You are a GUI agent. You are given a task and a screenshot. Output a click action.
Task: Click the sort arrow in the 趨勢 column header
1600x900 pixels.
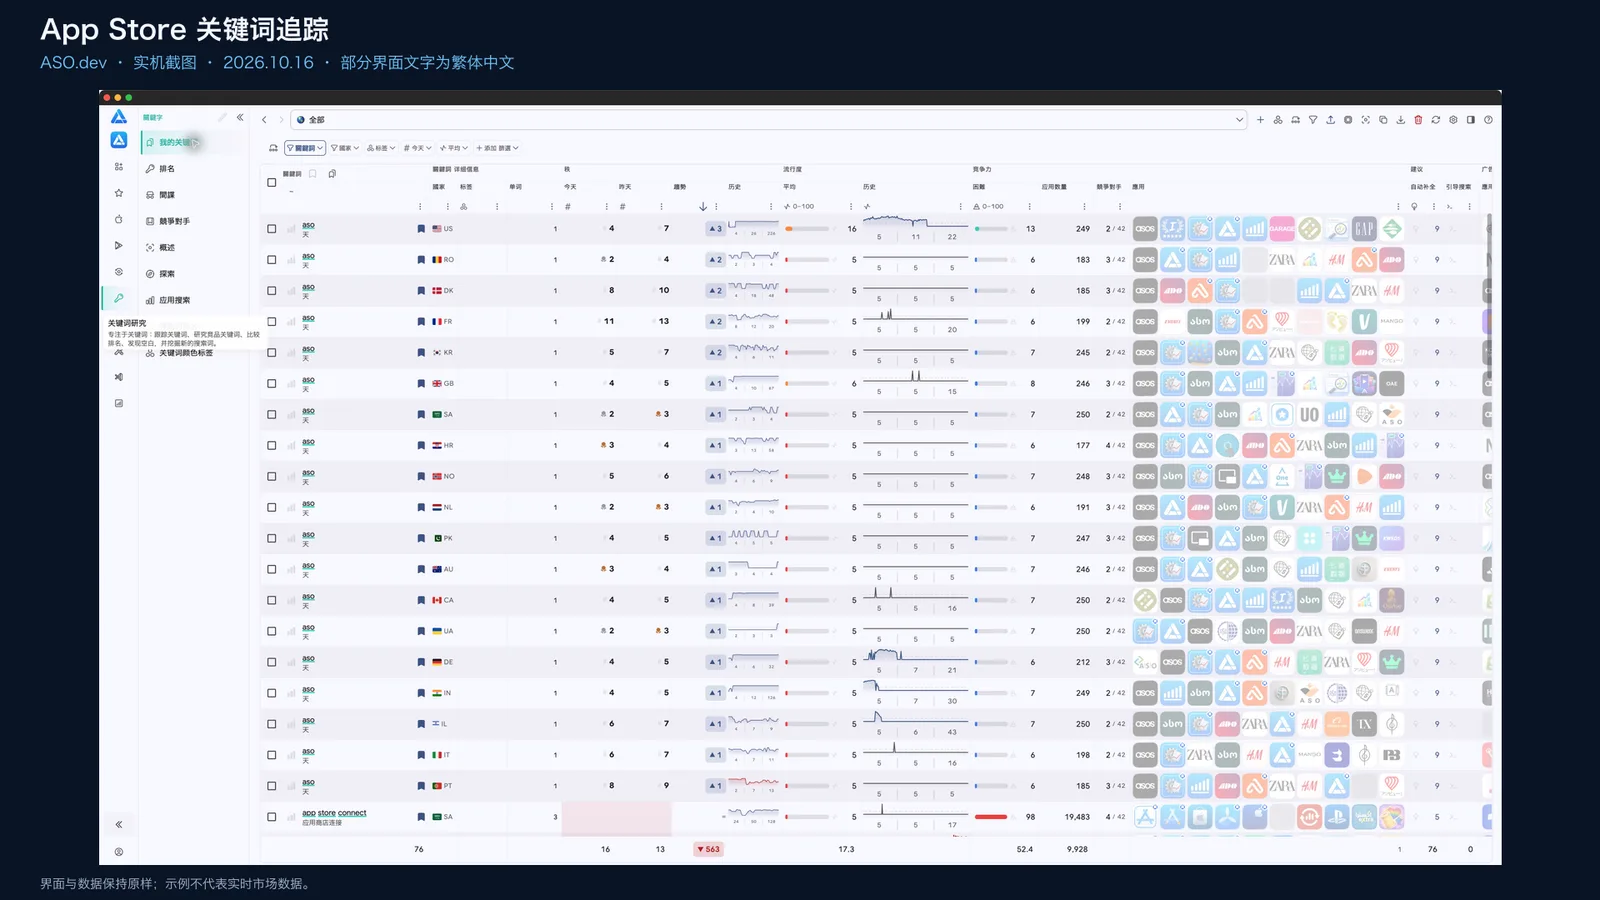[x=703, y=207]
